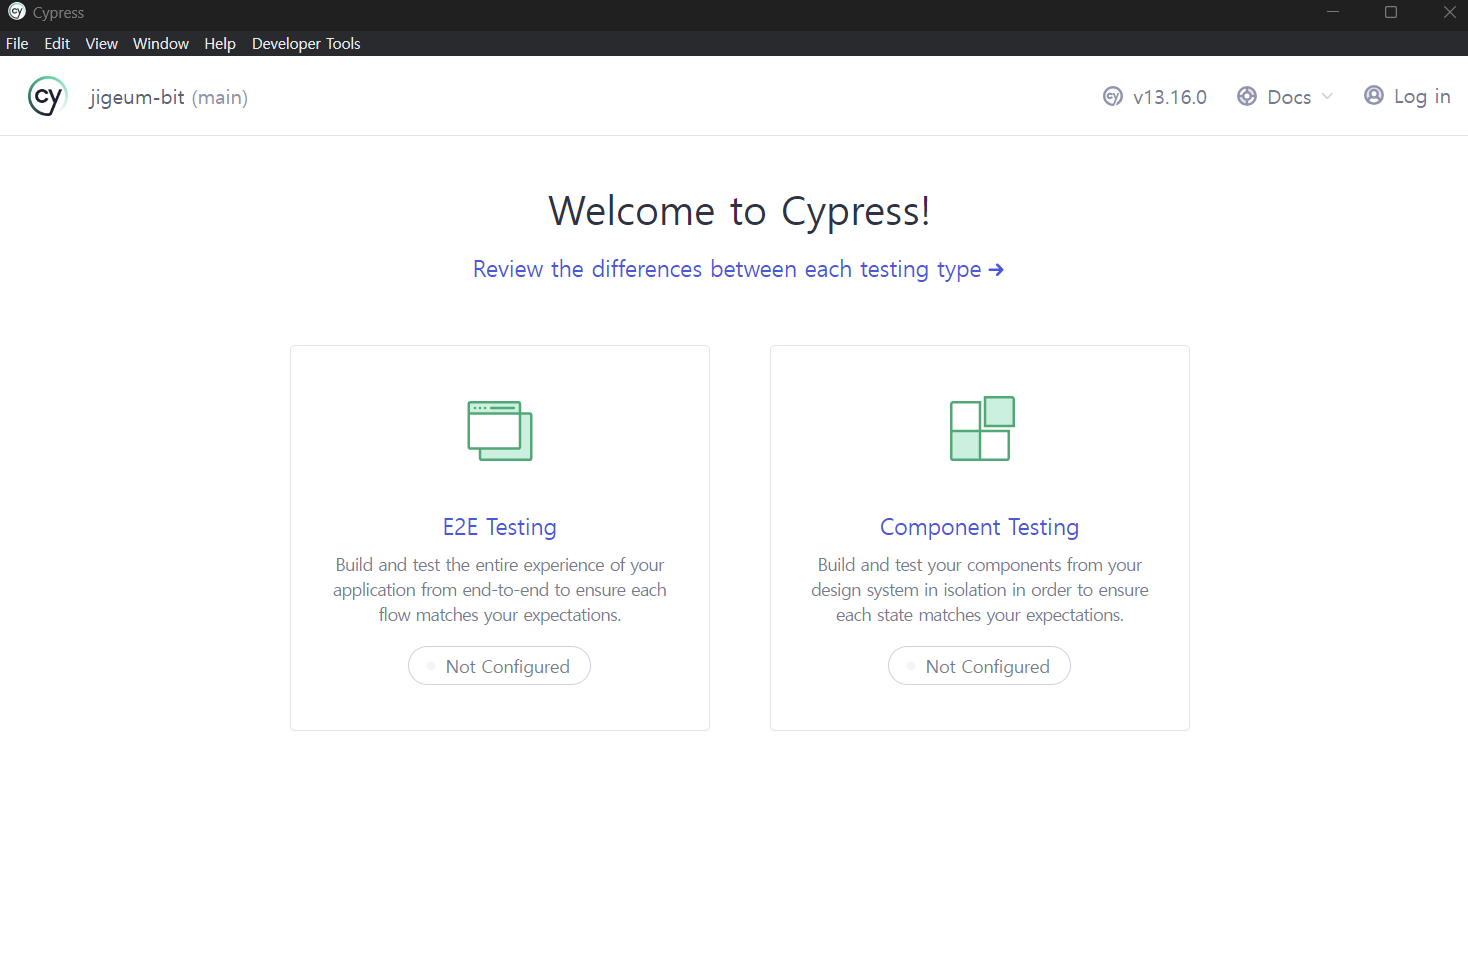Select the E2E Testing heading

tap(500, 527)
